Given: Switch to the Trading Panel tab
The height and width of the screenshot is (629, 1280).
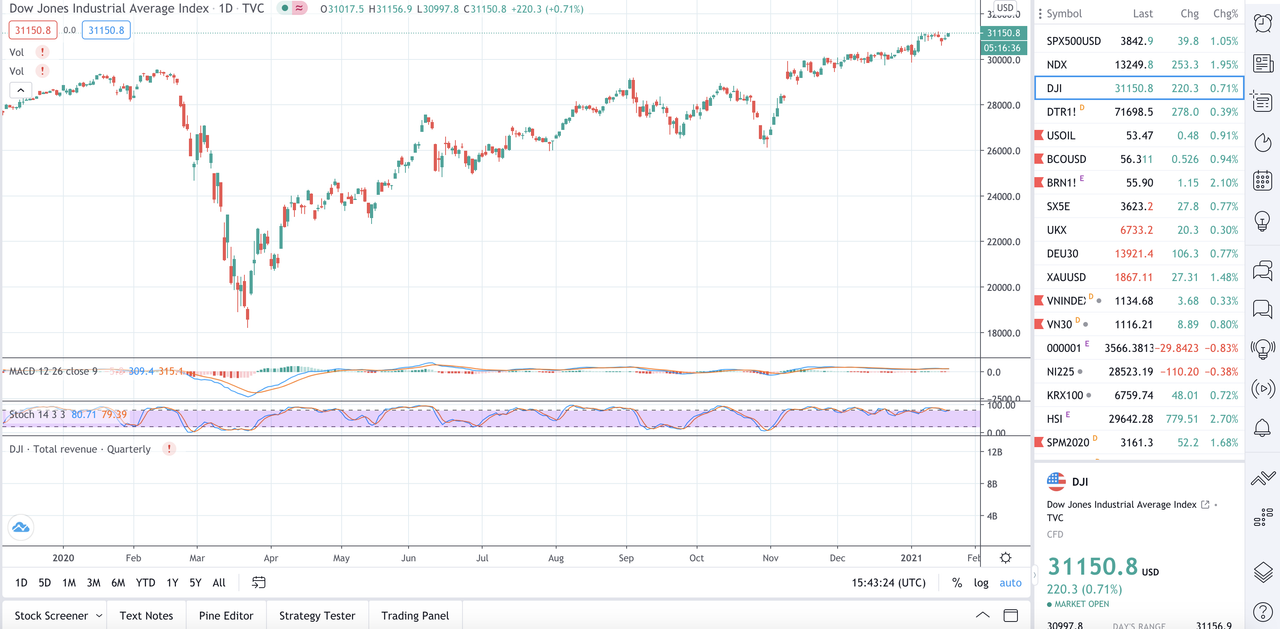Looking at the screenshot, I should [415, 616].
